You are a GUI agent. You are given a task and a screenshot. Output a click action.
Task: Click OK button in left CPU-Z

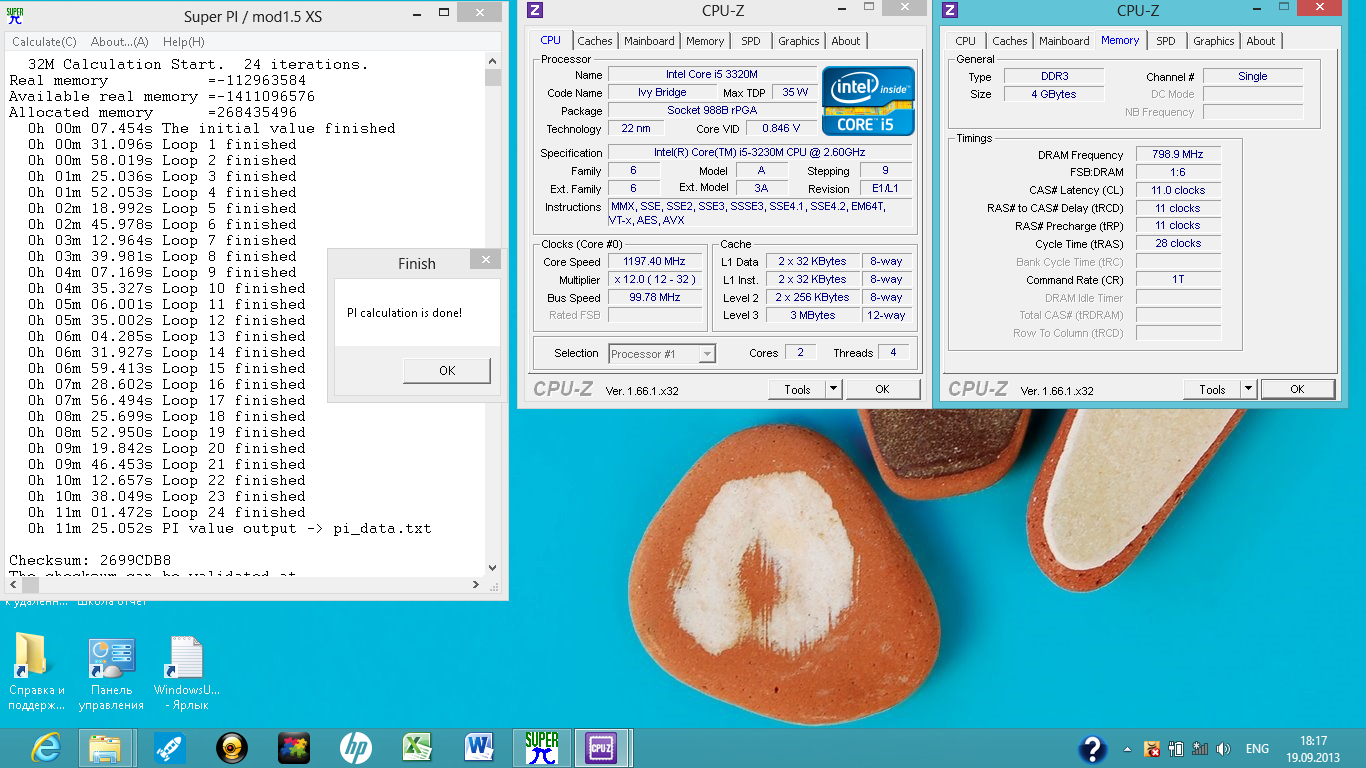point(882,389)
